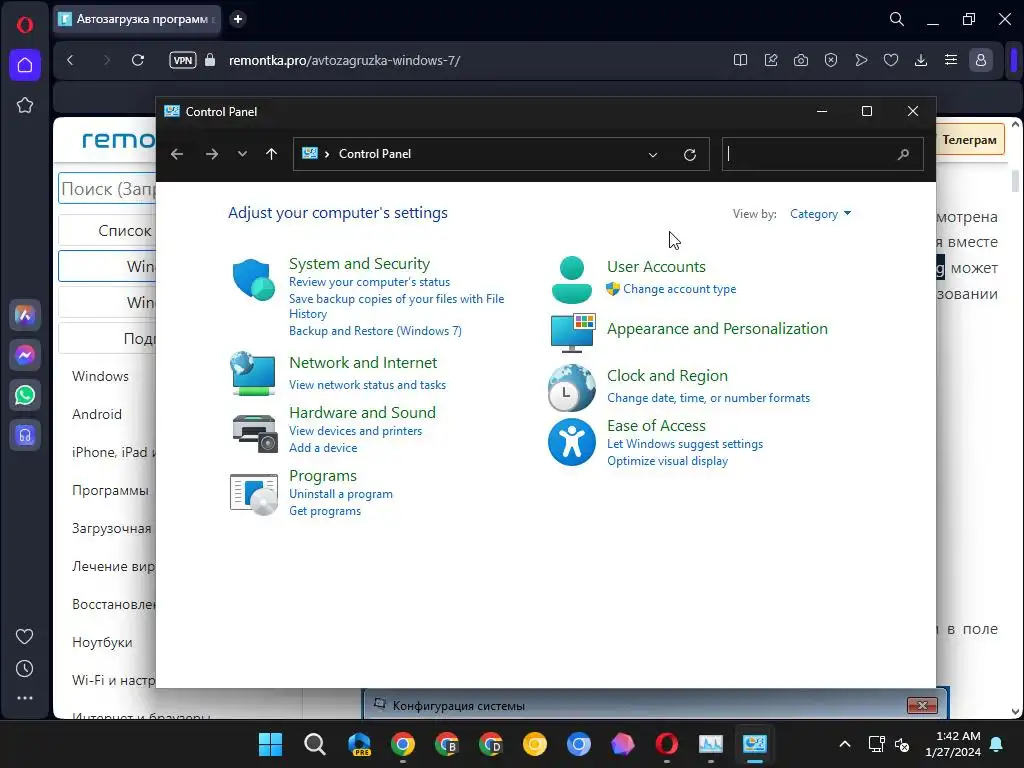Open the notification bell in taskbar
Screen dimensions: 1024x768
tap(997, 744)
